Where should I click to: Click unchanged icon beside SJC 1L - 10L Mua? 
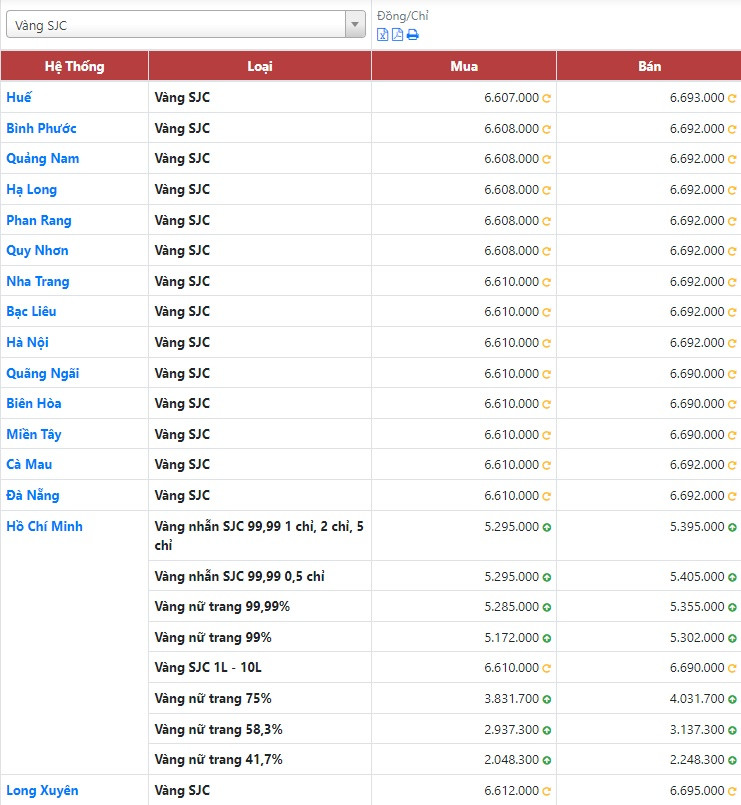[x=546, y=668]
